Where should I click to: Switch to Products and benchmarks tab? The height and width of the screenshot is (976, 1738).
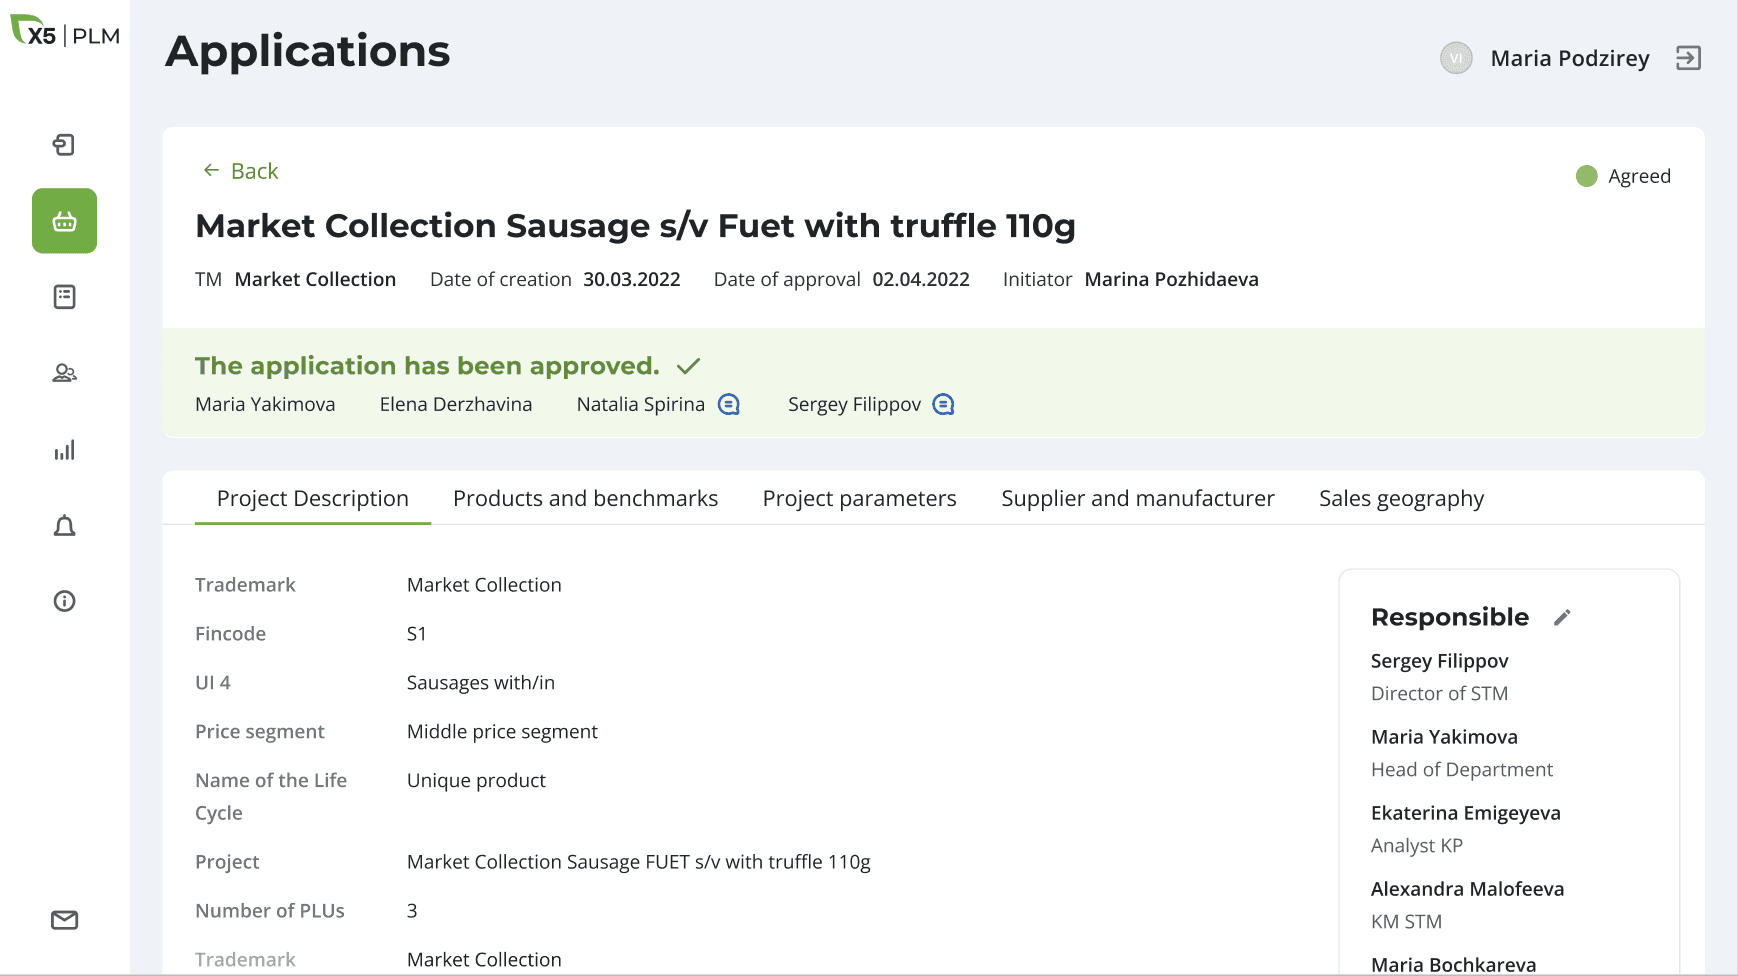point(585,498)
